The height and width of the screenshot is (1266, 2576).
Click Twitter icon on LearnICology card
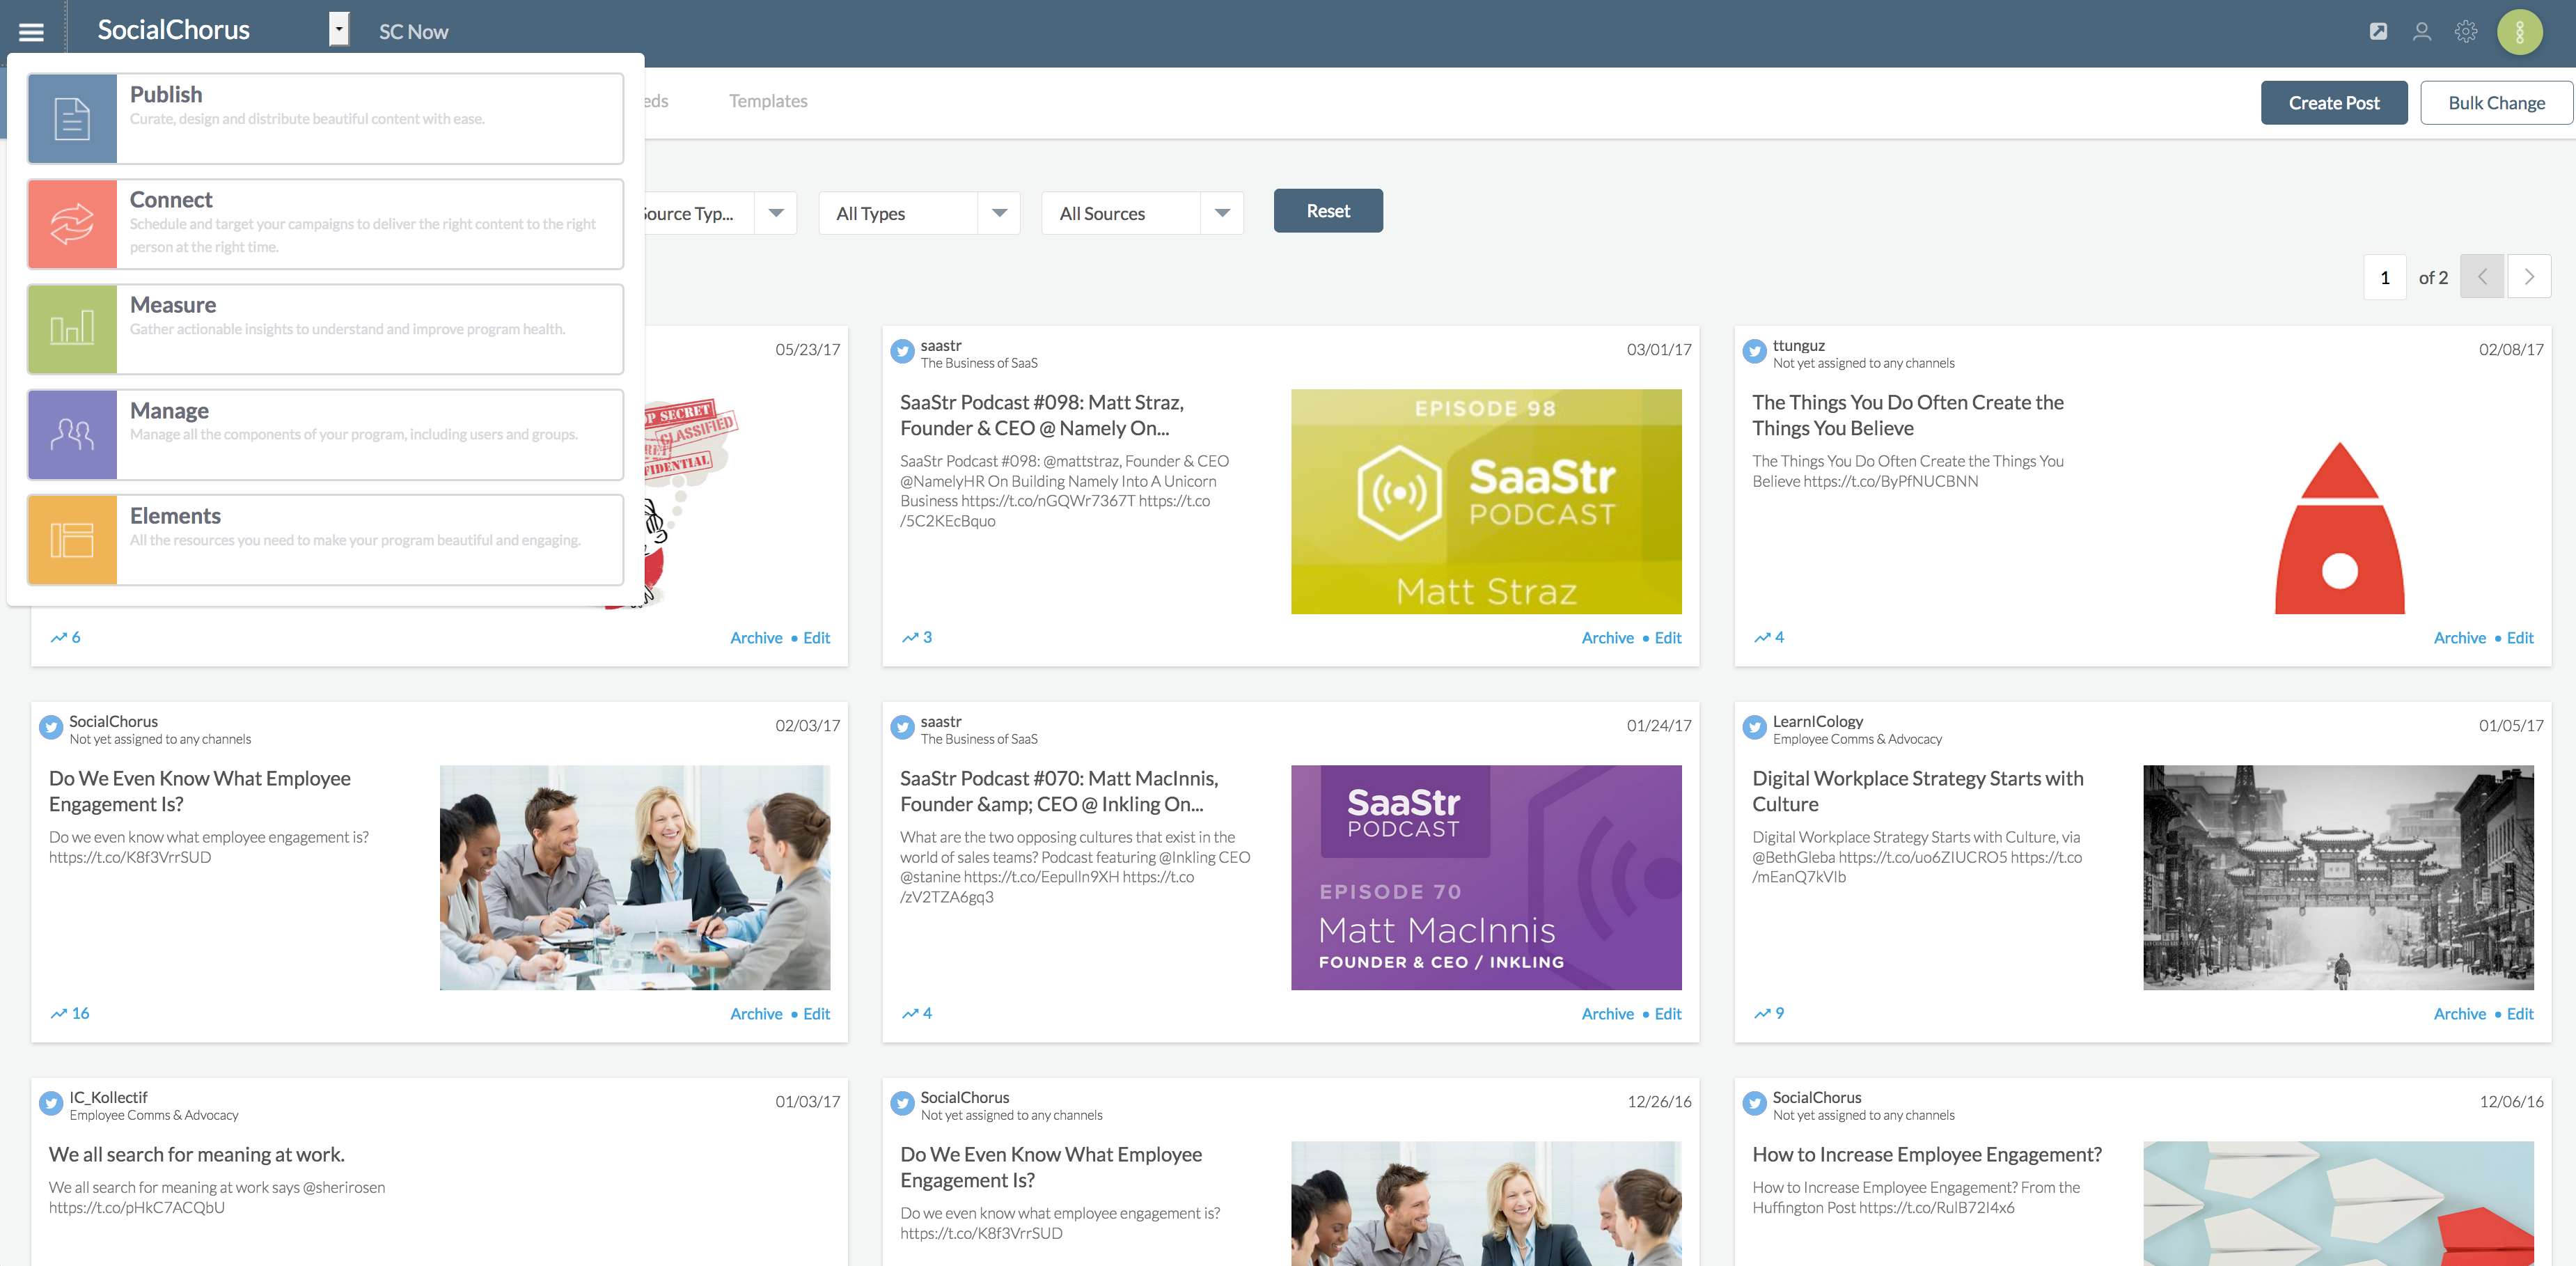point(1754,727)
